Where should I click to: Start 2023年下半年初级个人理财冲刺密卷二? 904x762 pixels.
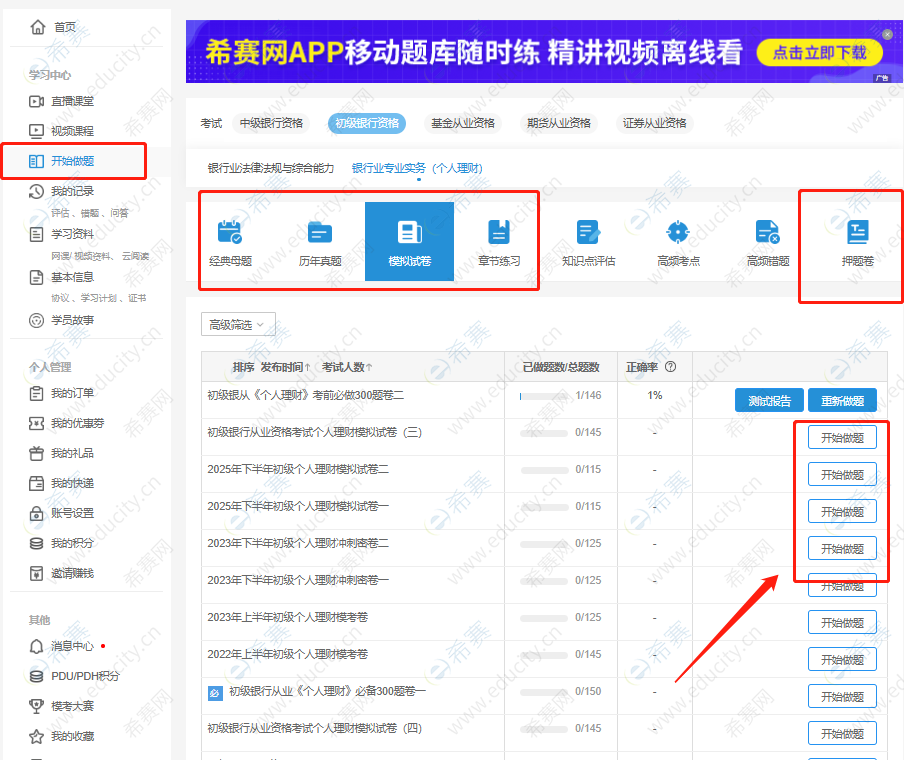click(842, 549)
